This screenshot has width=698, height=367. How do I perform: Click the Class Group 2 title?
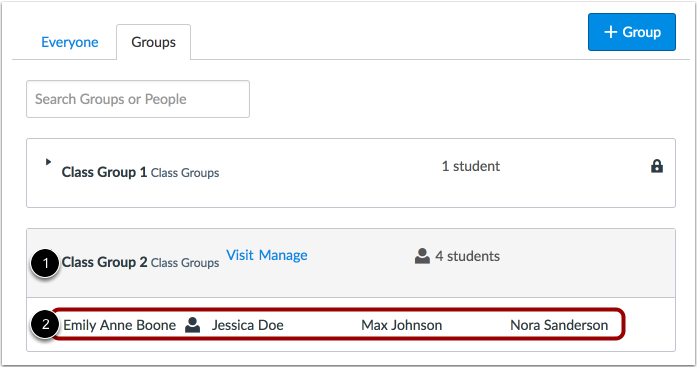104,262
